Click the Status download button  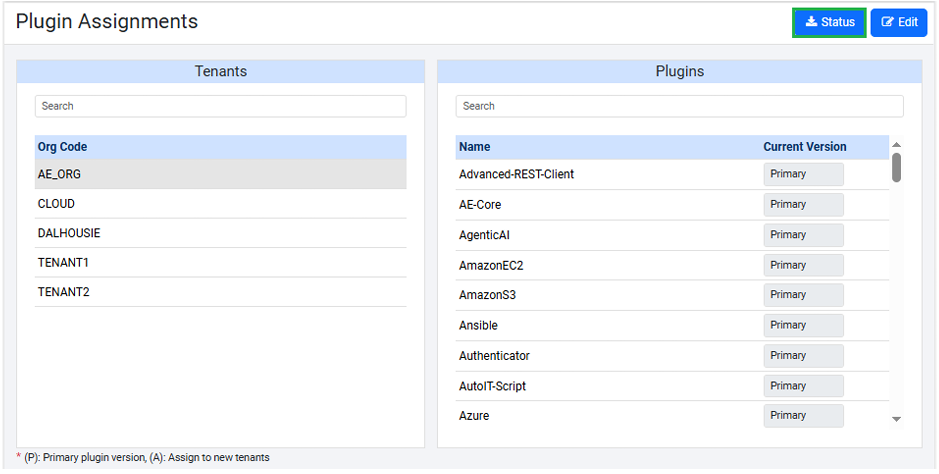829,23
